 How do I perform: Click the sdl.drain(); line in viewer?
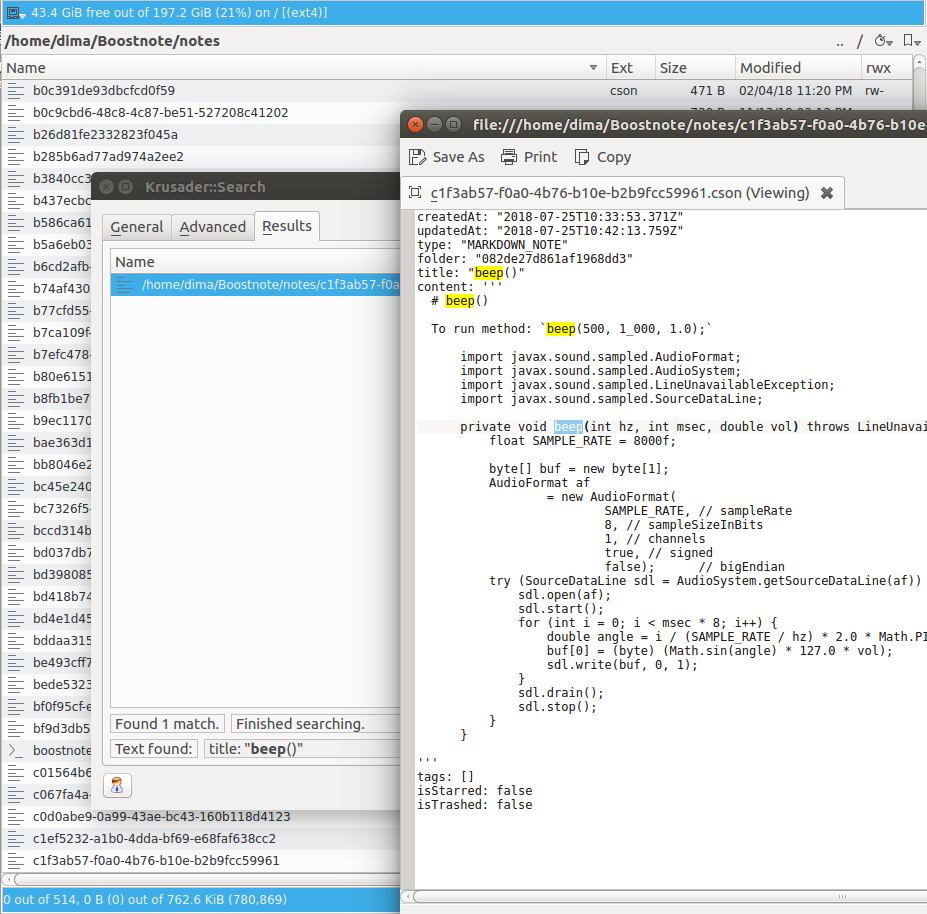point(561,692)
